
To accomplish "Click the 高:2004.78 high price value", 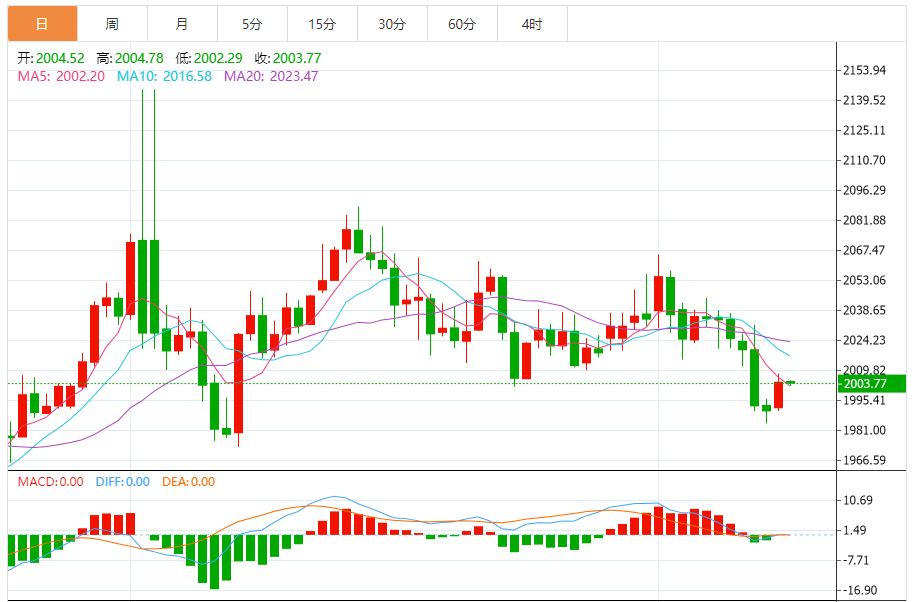I will coord(130,58).
